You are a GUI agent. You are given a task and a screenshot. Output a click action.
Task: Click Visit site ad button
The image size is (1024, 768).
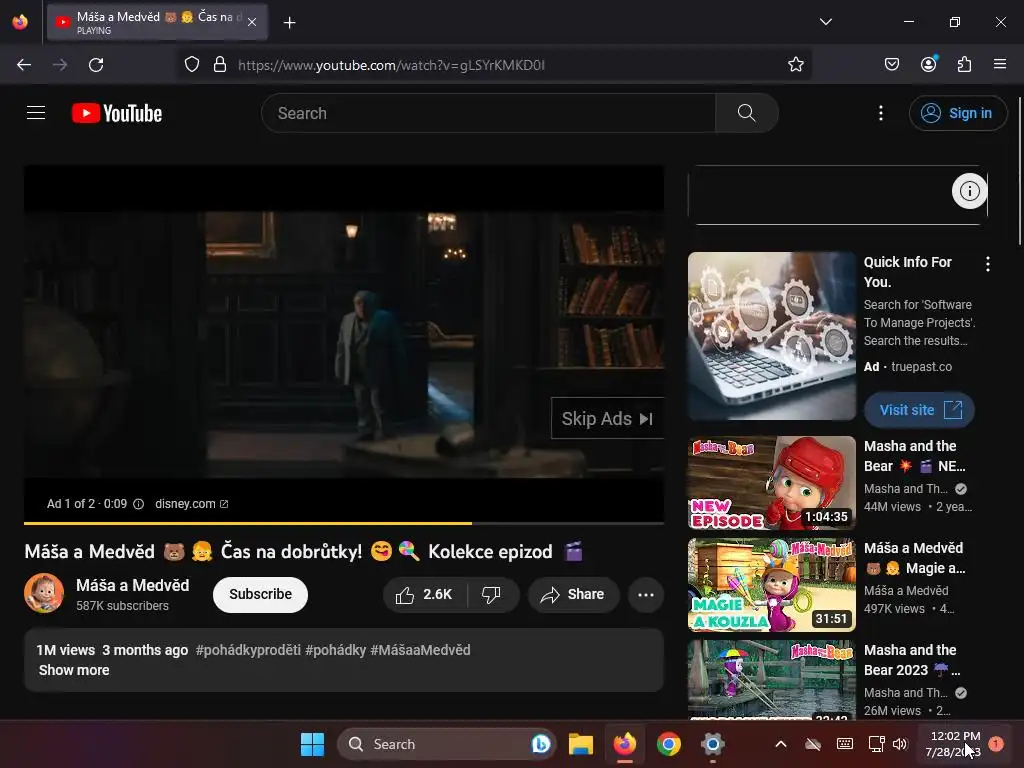(919, 409)
